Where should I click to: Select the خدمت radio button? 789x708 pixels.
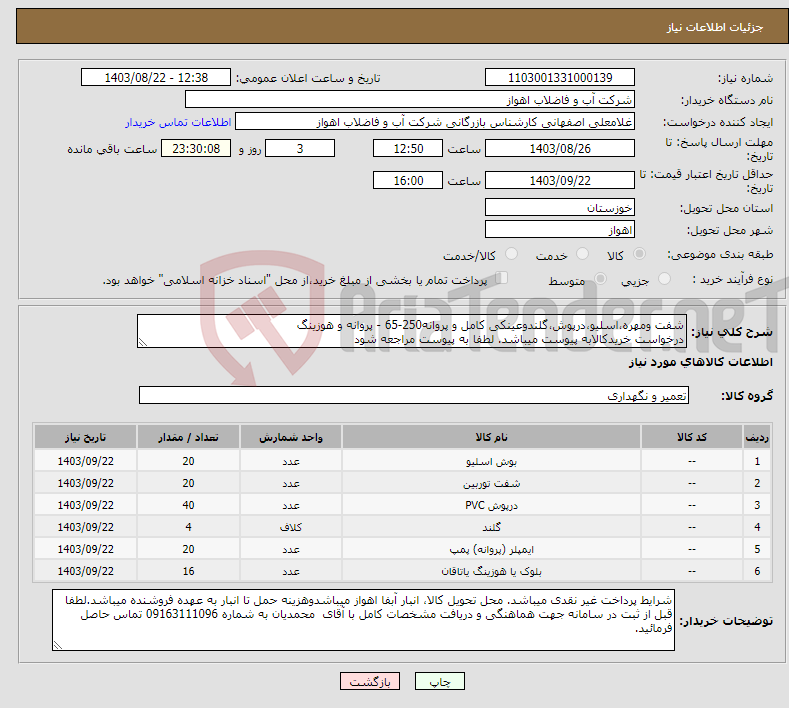click(x=582, y=254)
